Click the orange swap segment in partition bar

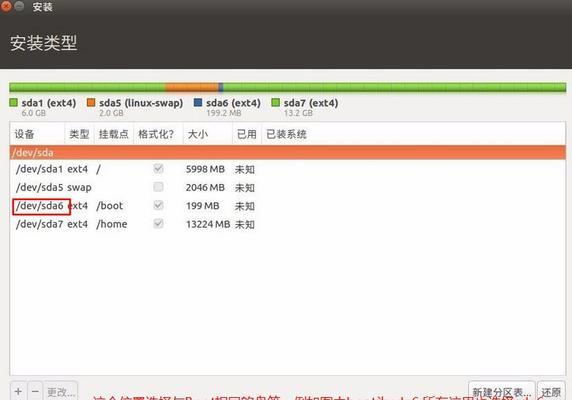coord(192,88)
